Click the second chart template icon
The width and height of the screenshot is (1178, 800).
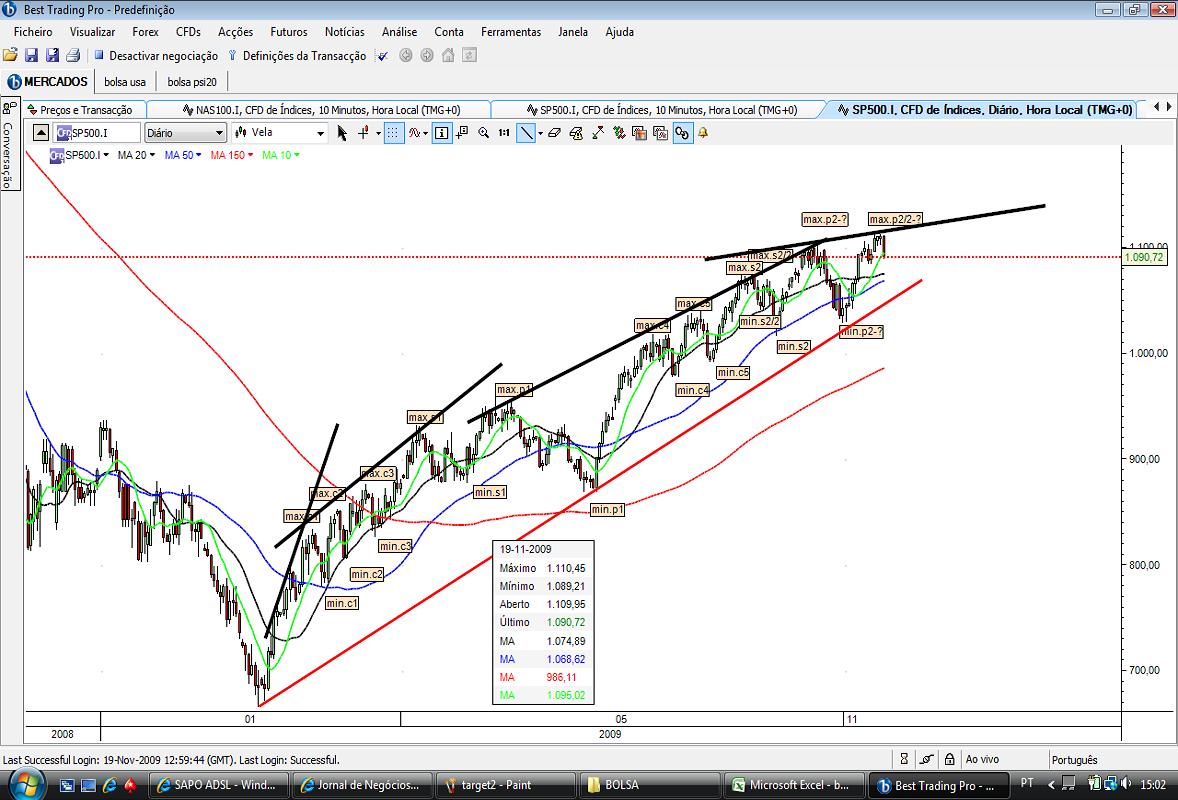point(661,133)
